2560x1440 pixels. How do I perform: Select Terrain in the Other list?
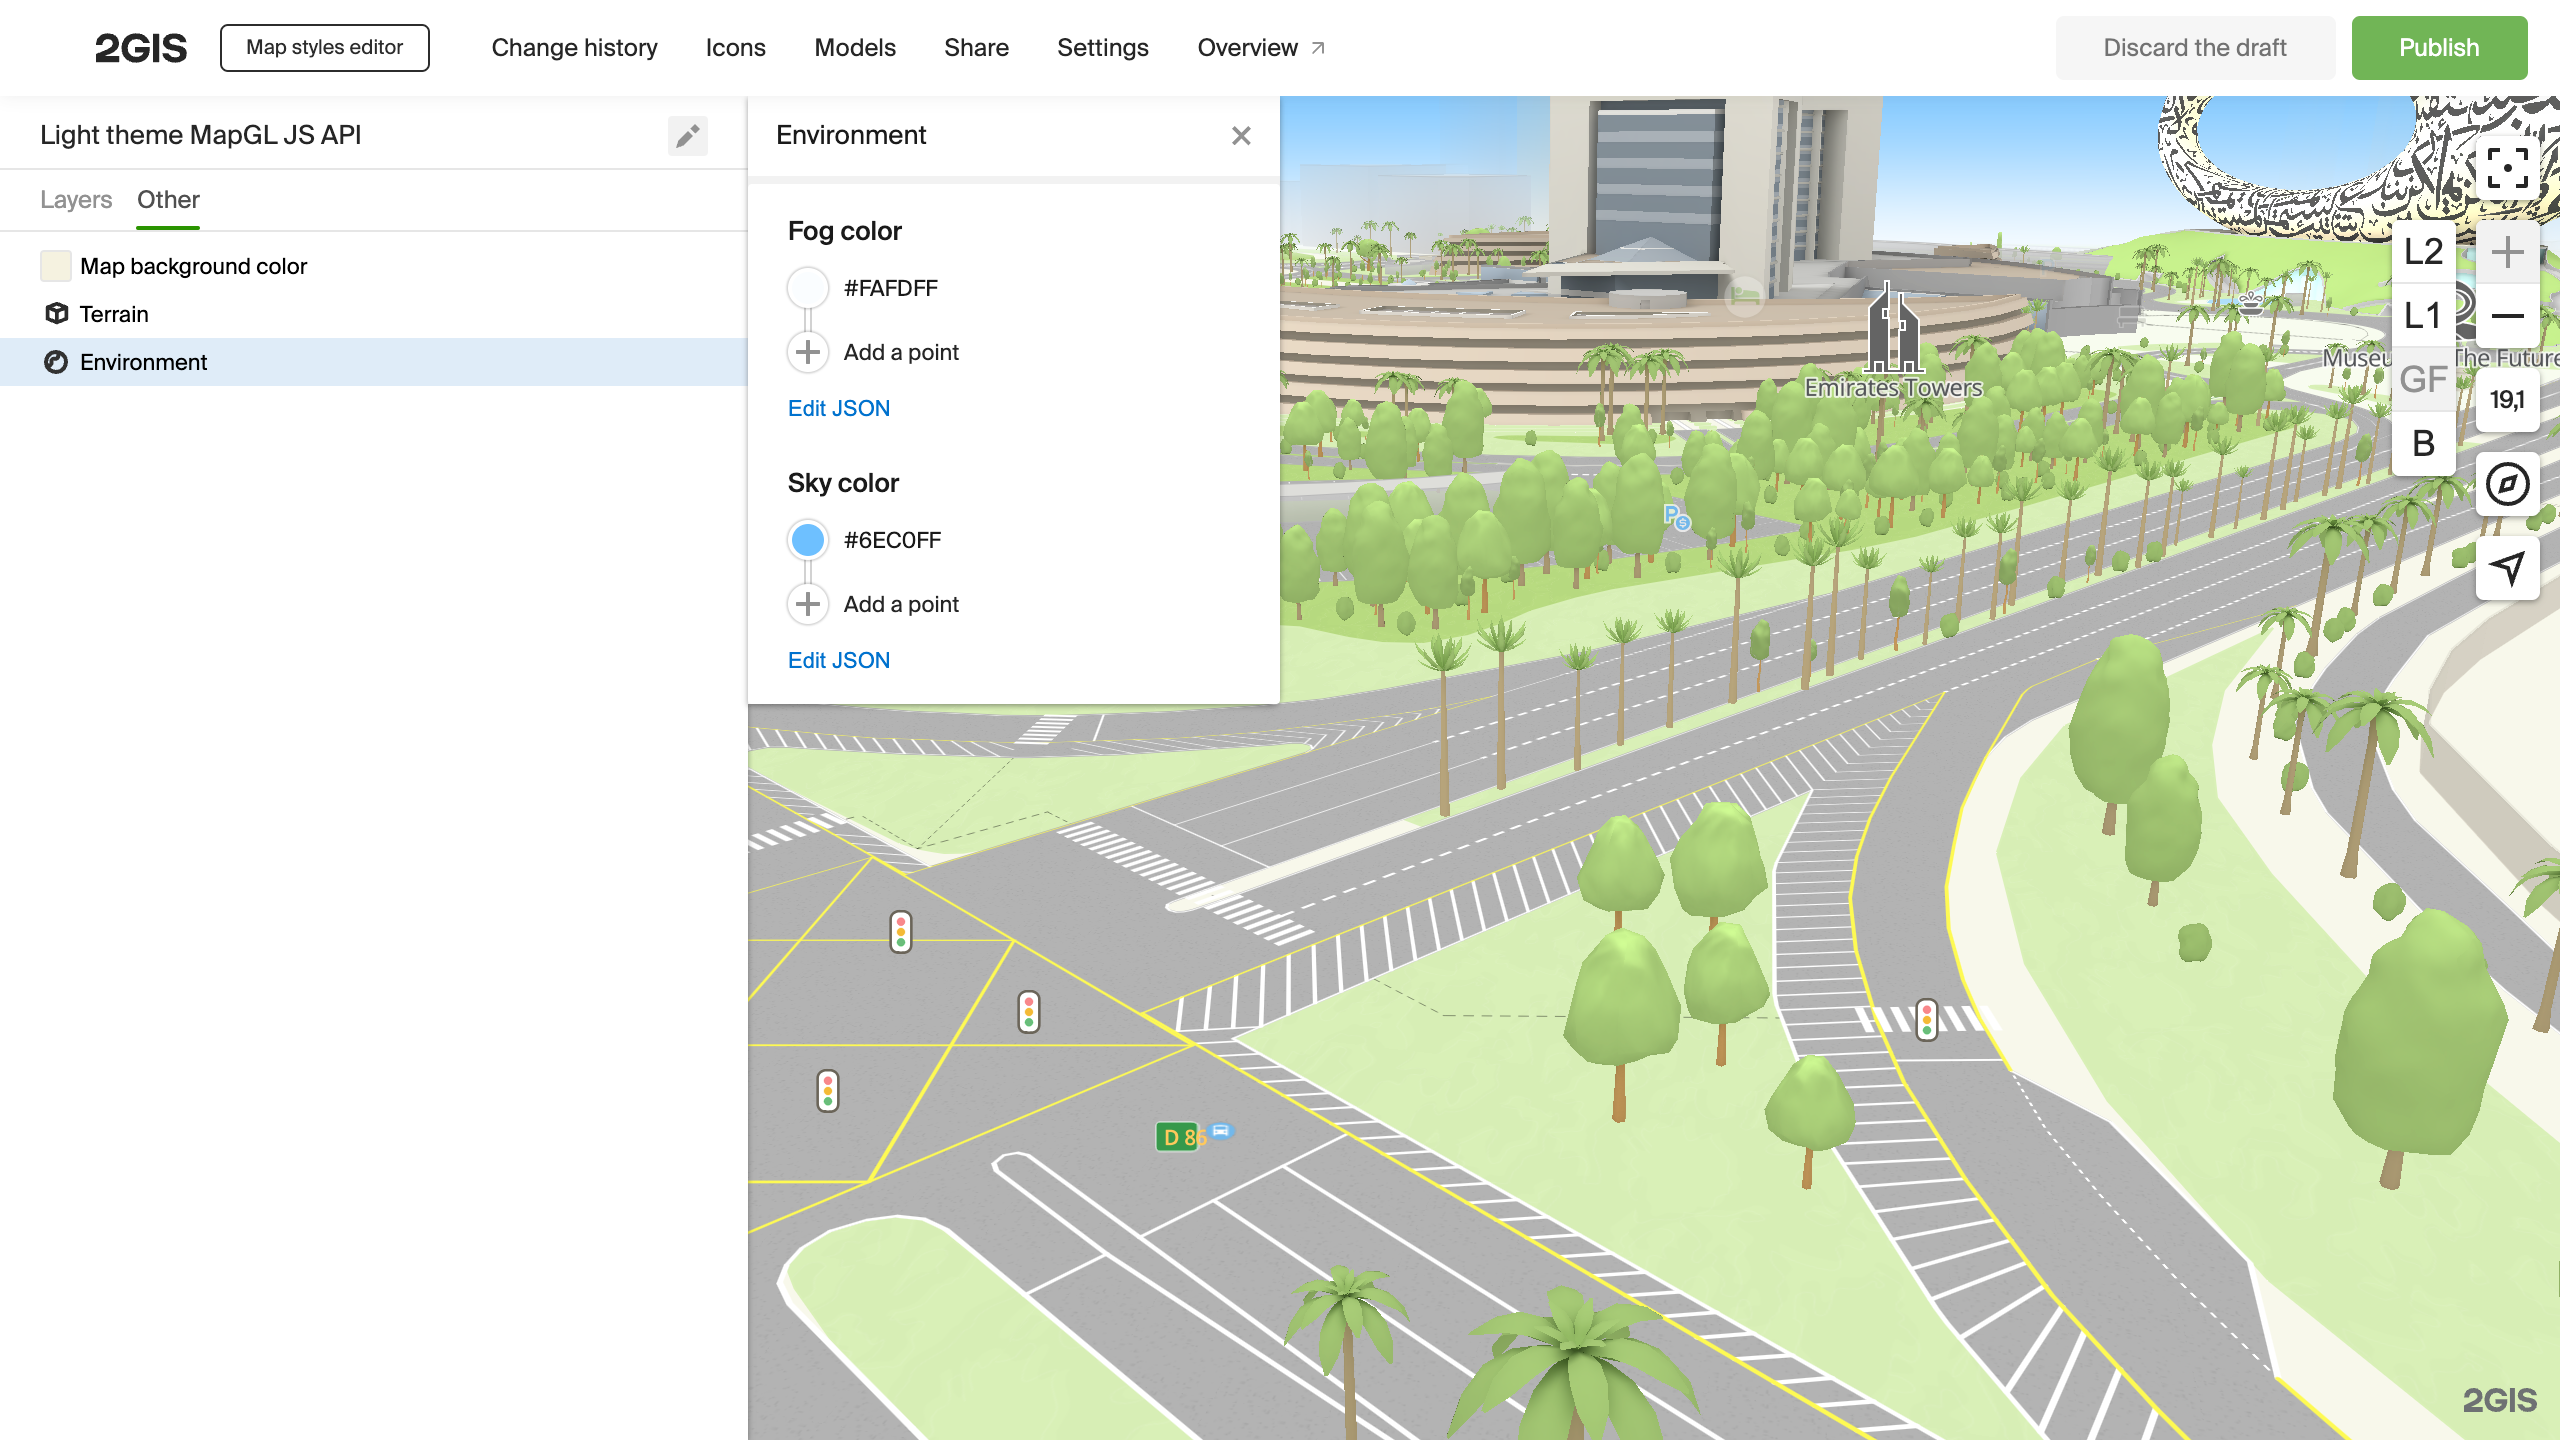114,314
